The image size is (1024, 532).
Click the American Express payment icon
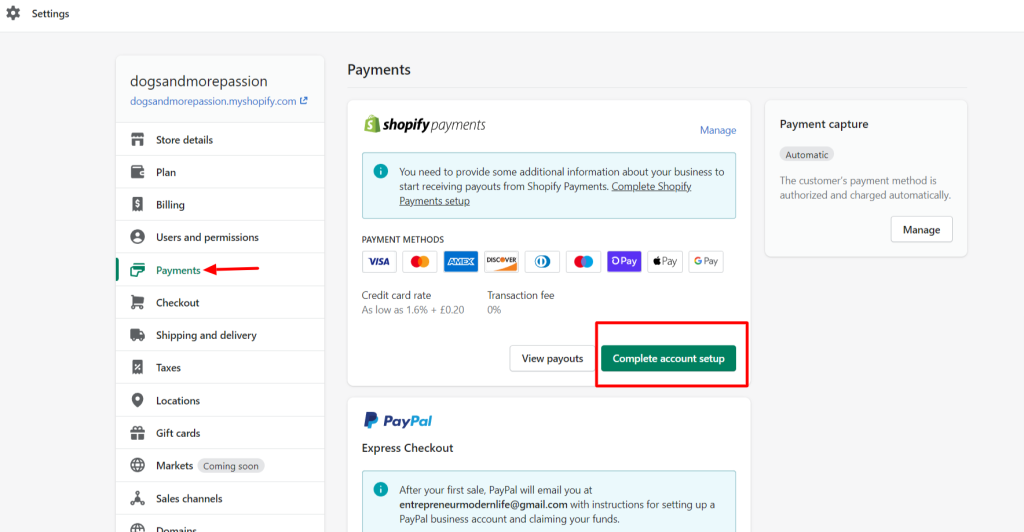pos(461,262)
